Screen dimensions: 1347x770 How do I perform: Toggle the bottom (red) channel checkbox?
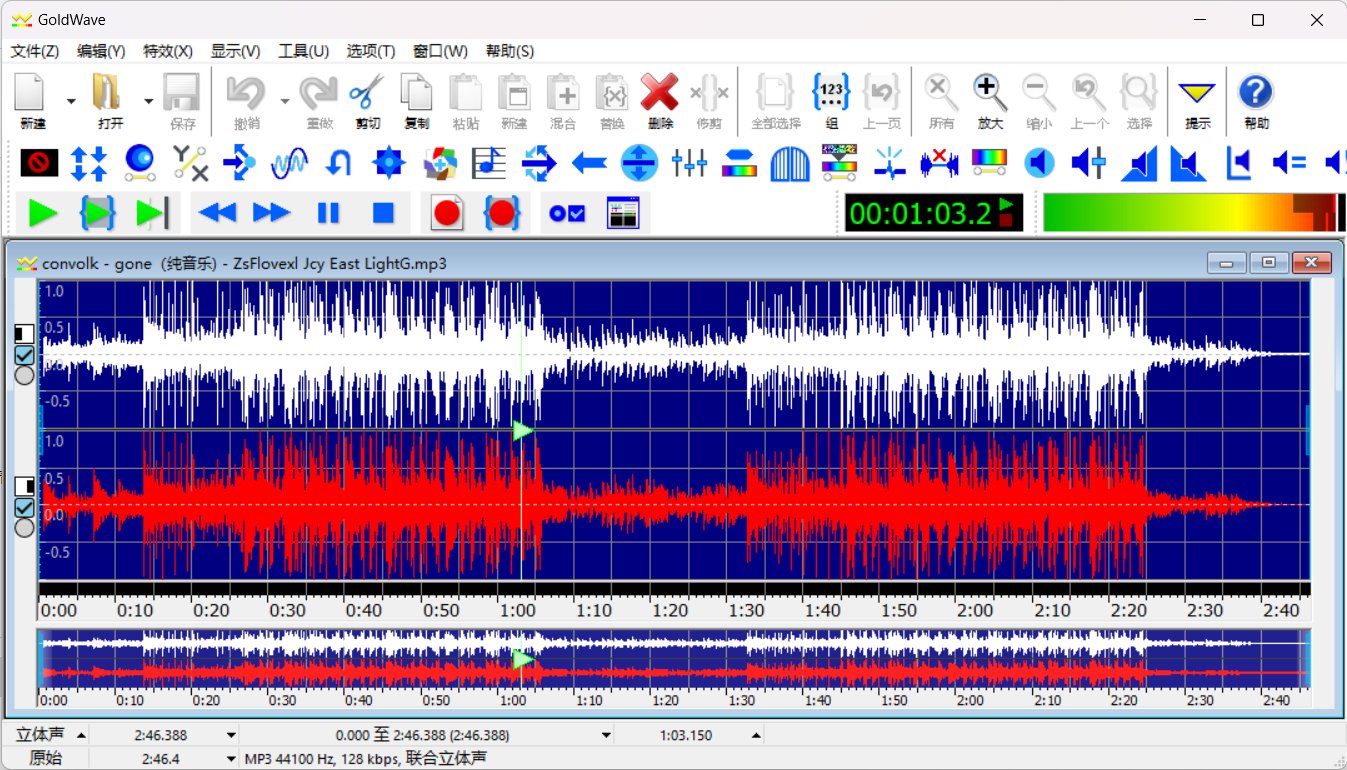pos(25,508)
